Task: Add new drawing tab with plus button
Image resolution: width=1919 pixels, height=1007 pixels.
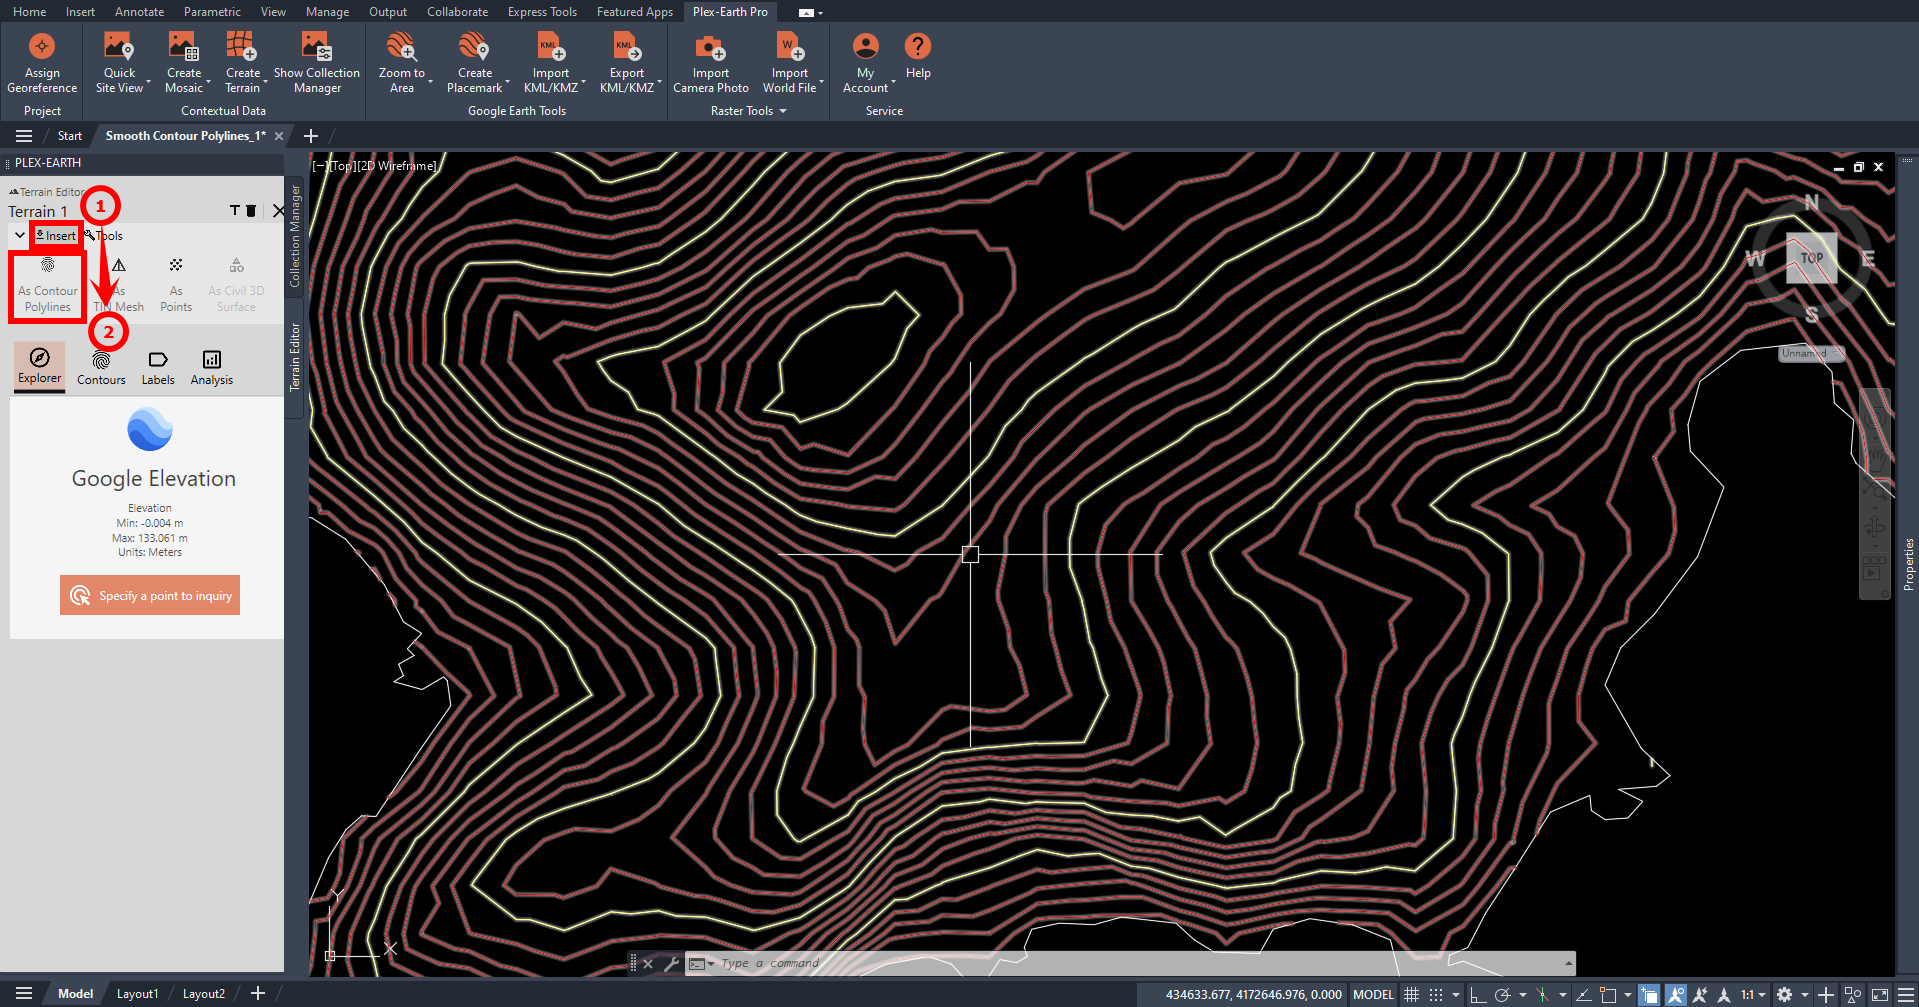Action: (311, 136)
